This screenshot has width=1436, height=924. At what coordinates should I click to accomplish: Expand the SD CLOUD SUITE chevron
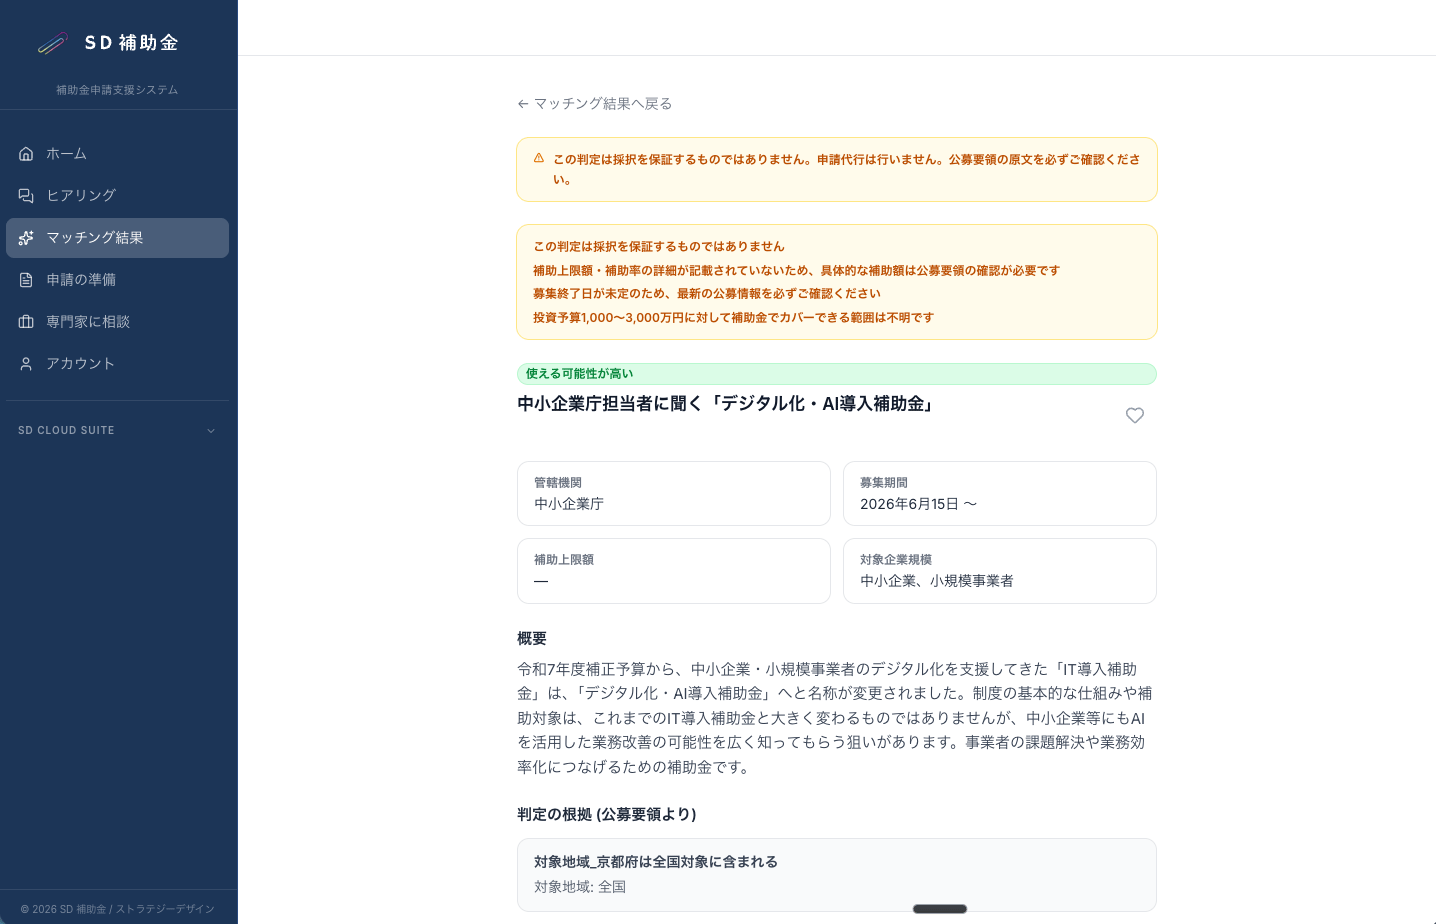coord(211,431)
